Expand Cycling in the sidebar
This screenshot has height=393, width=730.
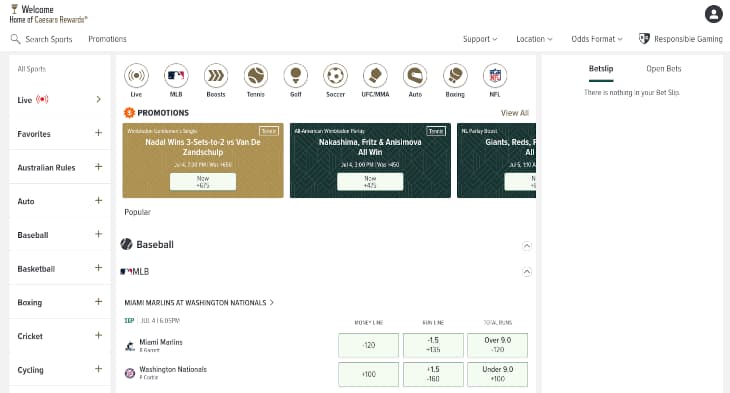click(x=98, y=369)
